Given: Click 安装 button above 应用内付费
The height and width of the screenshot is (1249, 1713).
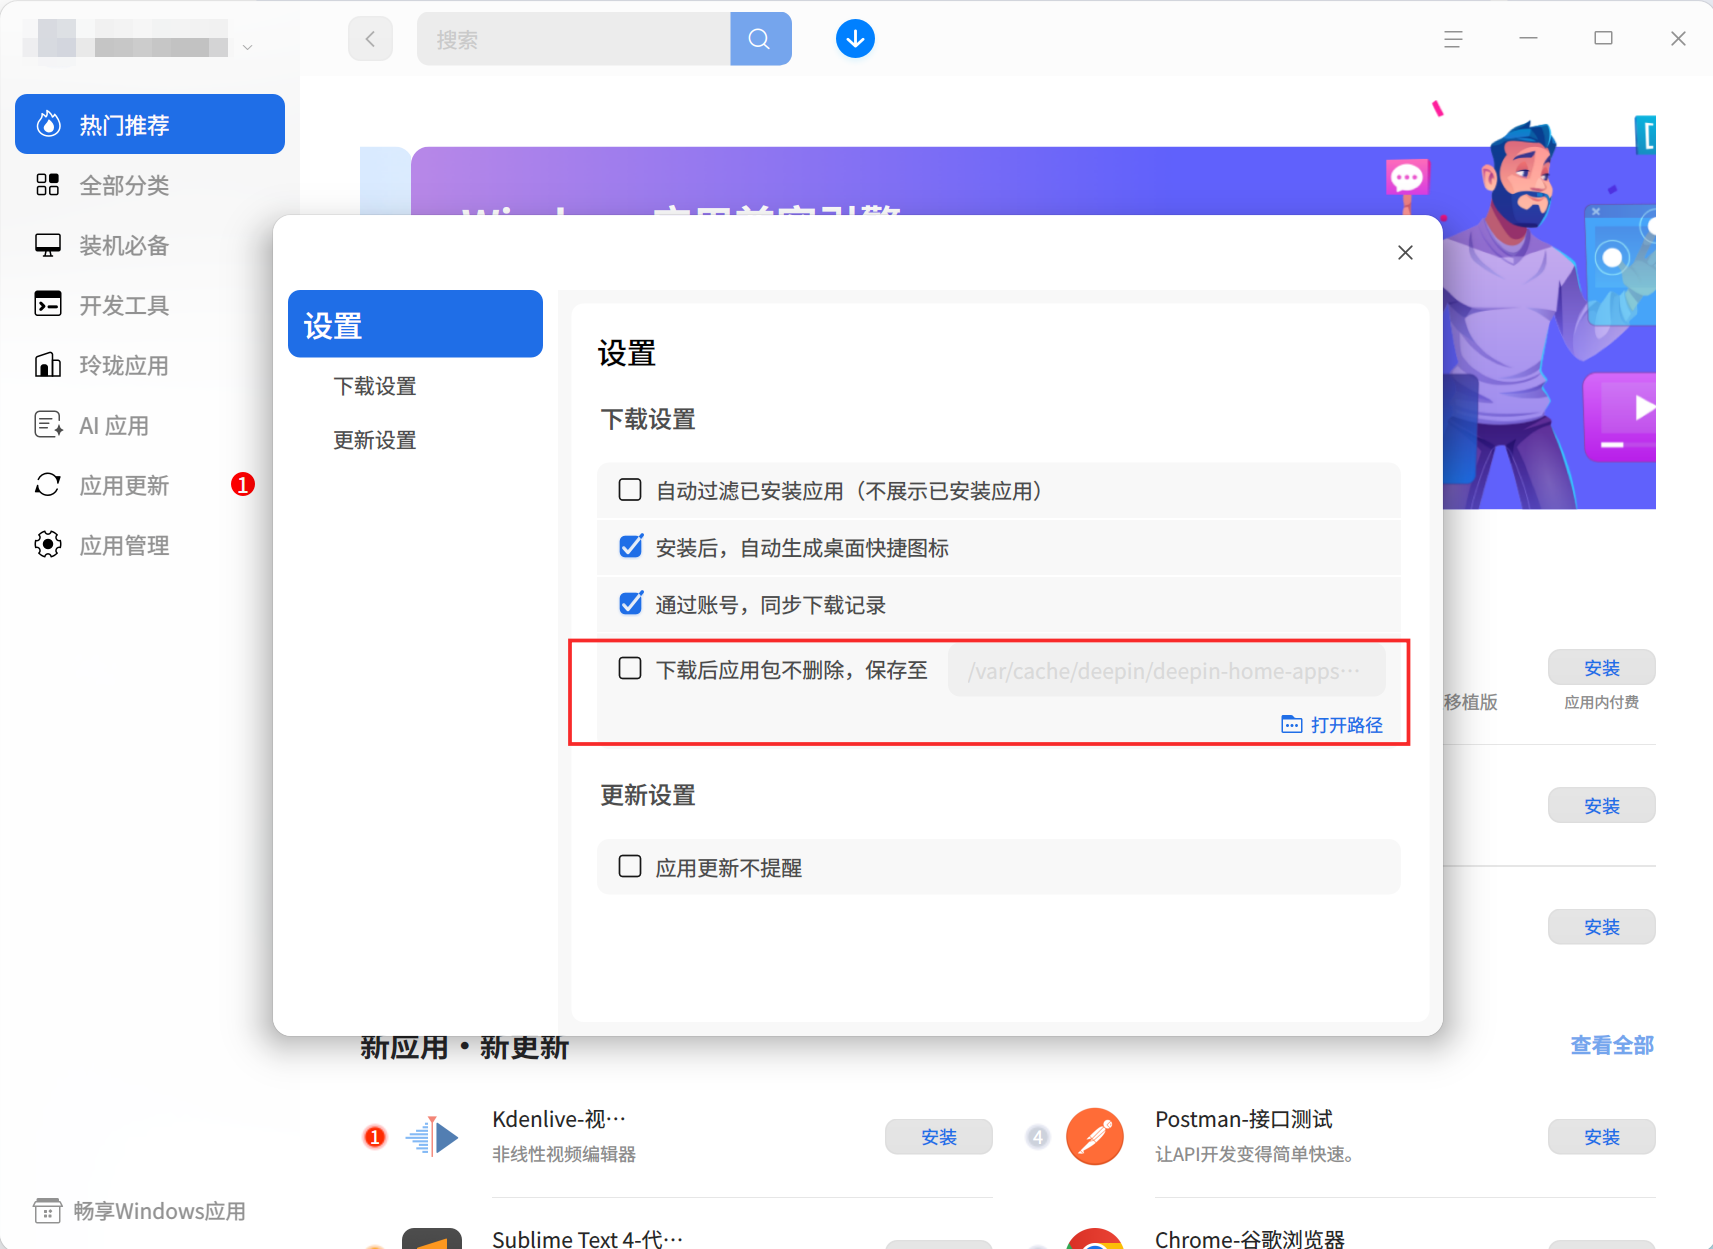Looking at the screenshot, I should [1602, 668].
